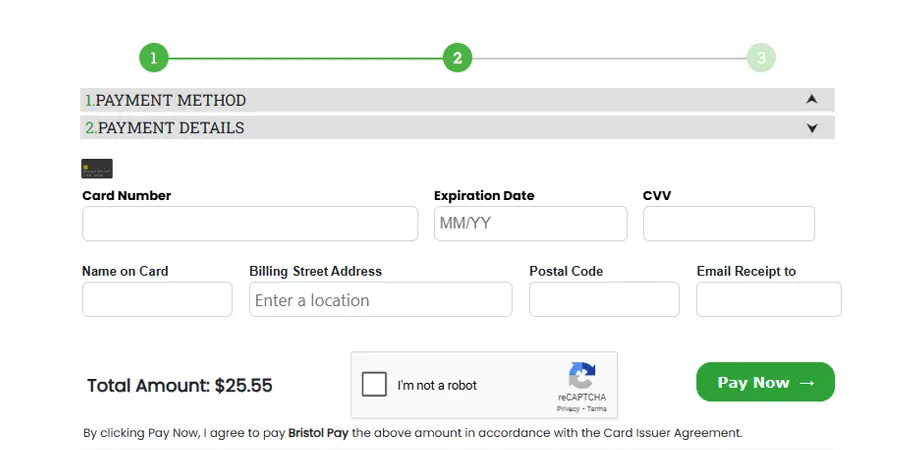Click the step 2 progress circle
Image resolution: width=900 pixels, height=450 pixels.
point(457,58)
